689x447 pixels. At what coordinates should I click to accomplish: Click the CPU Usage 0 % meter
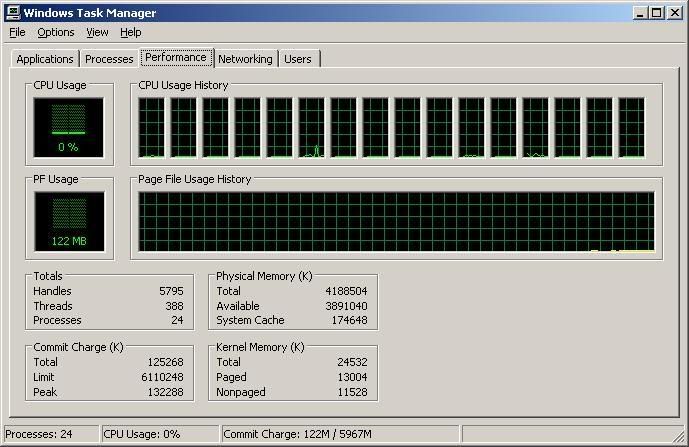[69, 127]
